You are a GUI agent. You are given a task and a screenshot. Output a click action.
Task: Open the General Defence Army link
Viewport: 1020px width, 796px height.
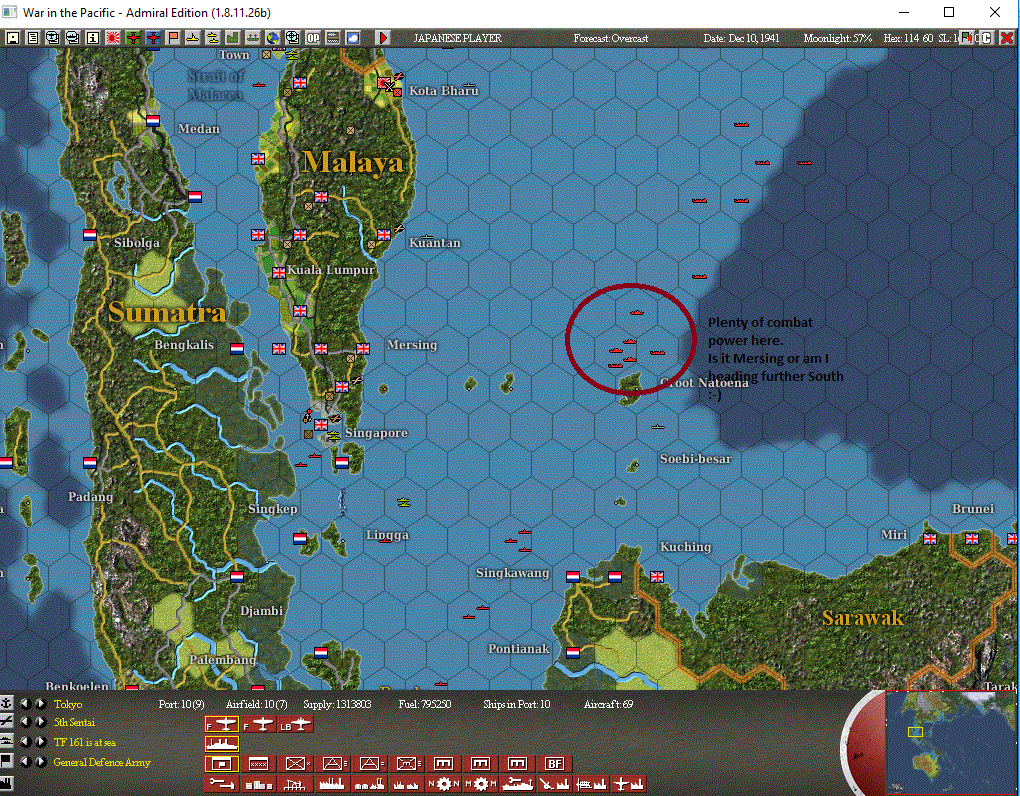click(x=102, y=762)
